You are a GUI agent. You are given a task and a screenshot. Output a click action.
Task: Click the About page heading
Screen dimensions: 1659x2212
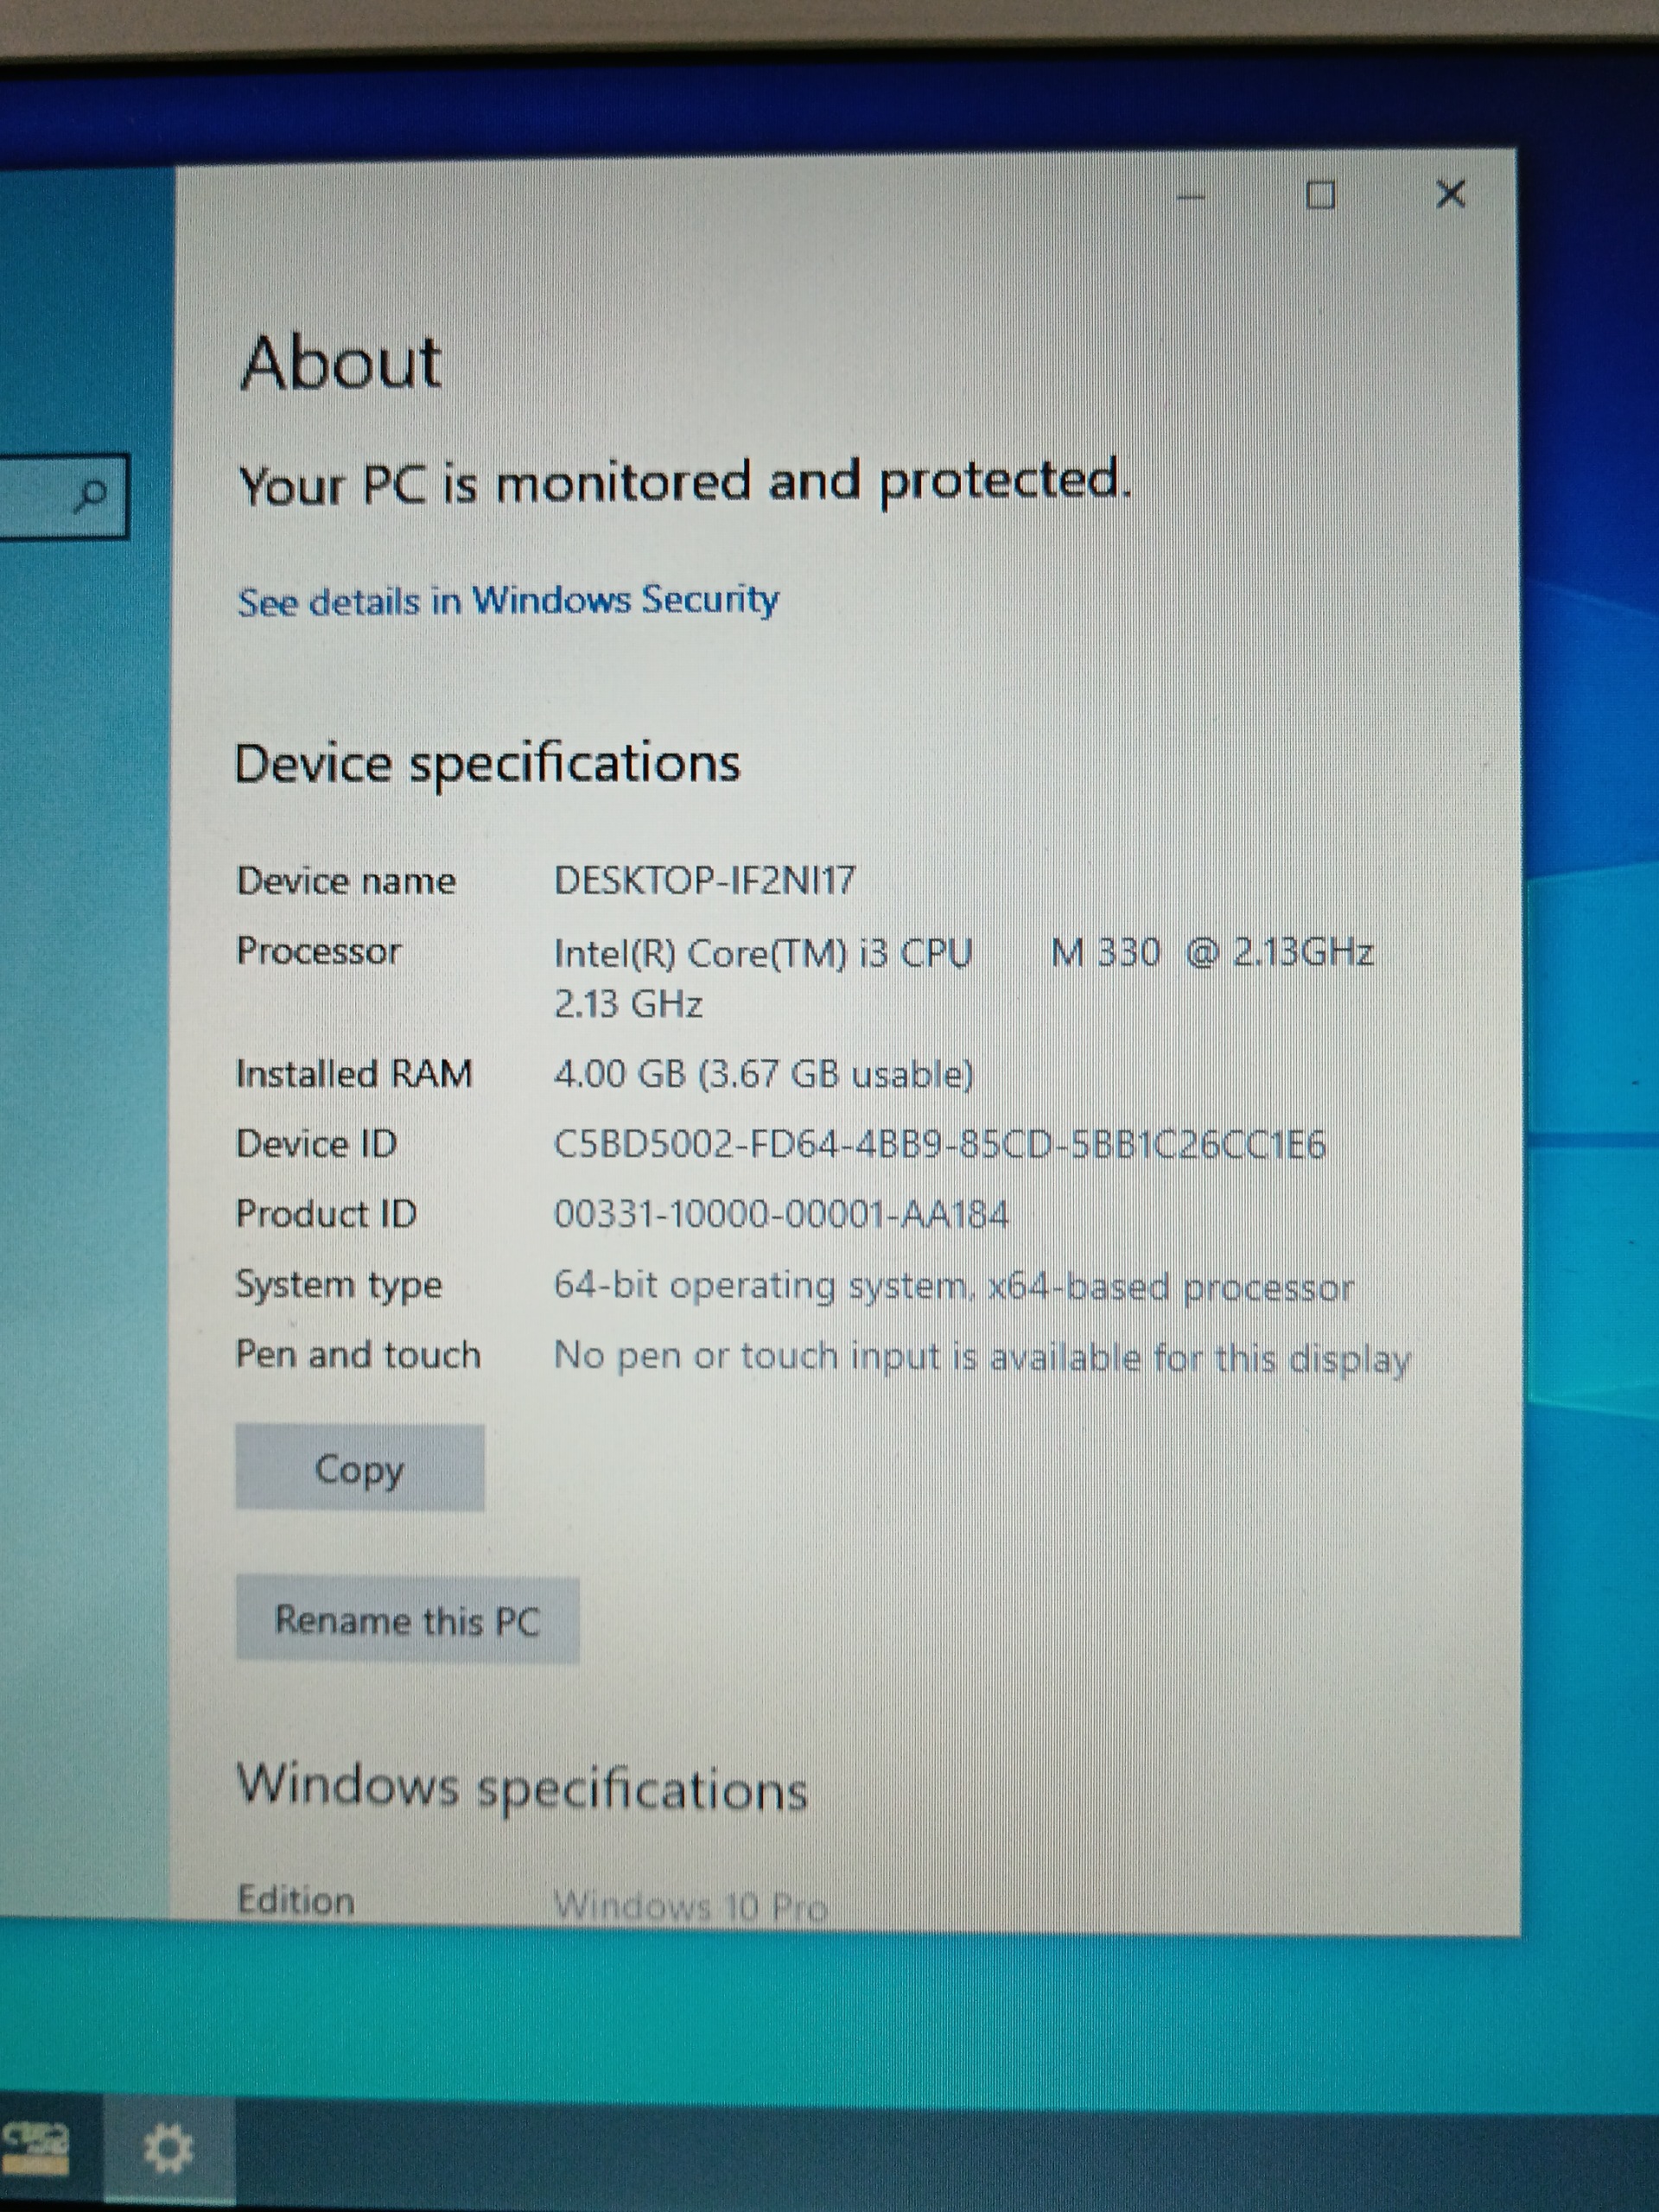341,362
